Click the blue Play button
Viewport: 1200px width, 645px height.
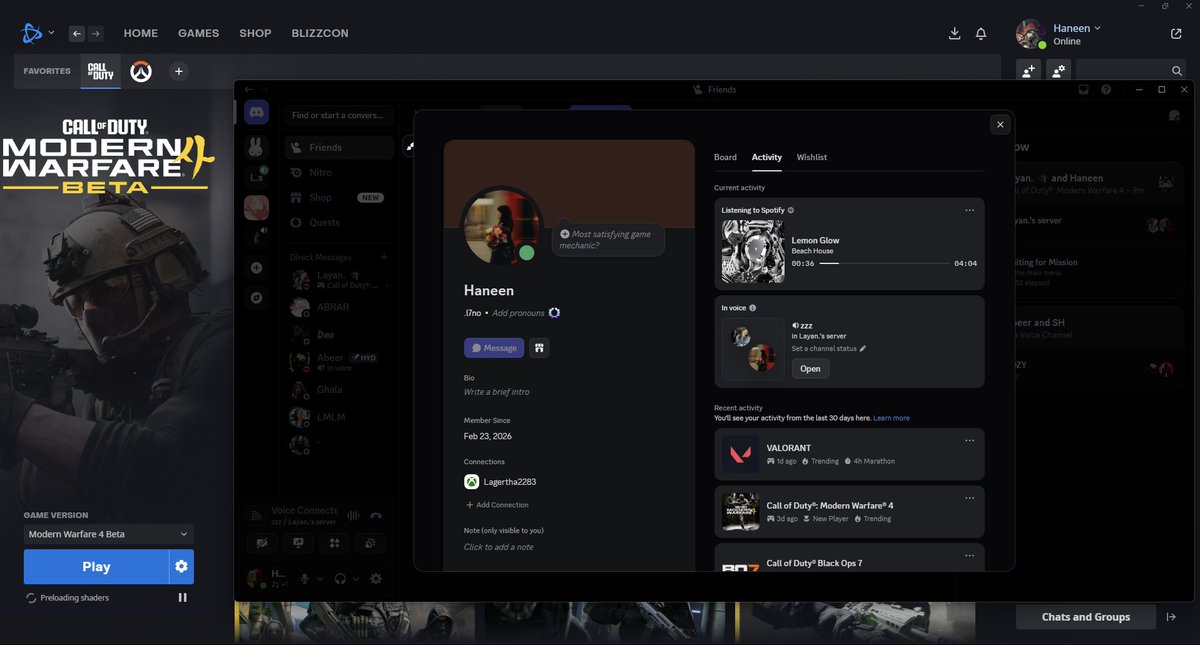click(x=96, y=566)
